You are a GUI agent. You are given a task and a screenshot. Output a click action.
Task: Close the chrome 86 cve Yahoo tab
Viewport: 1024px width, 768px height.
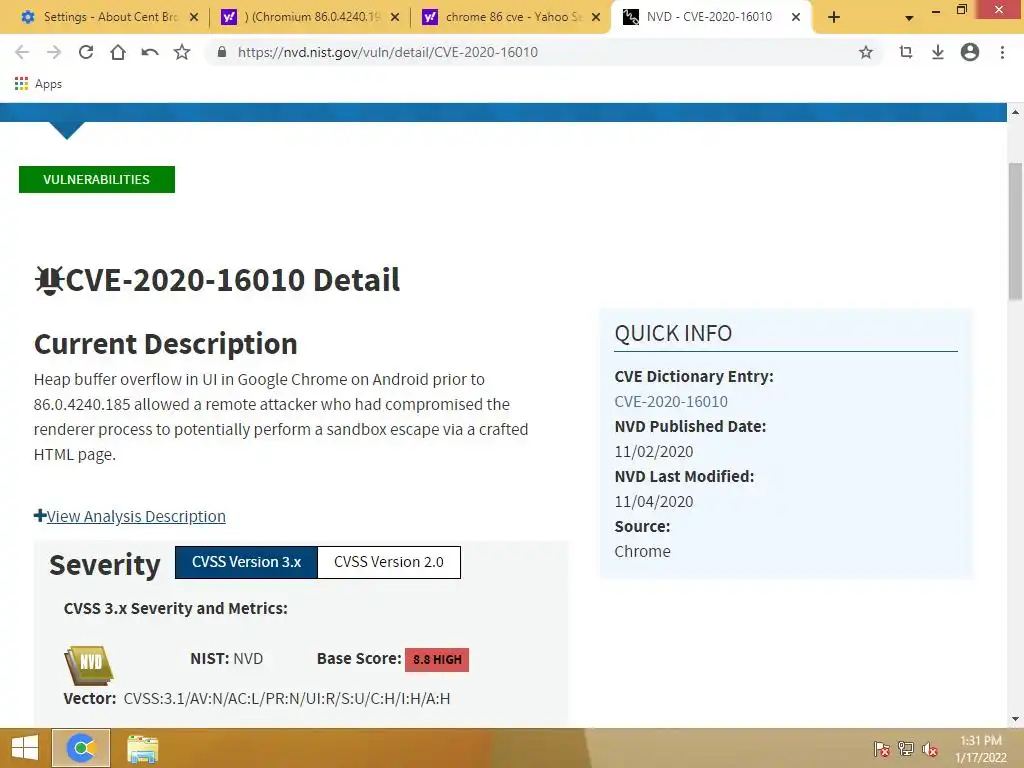click(596, 17)
